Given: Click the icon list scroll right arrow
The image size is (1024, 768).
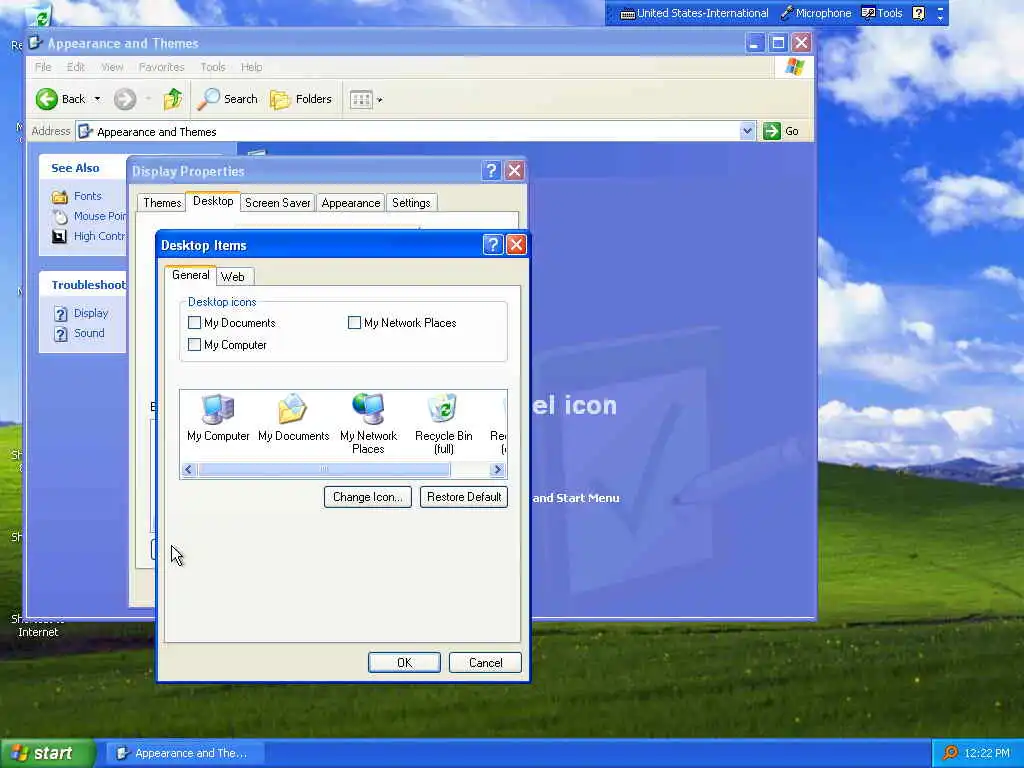Looking at the screenshot, I should [x=497, y=469].
